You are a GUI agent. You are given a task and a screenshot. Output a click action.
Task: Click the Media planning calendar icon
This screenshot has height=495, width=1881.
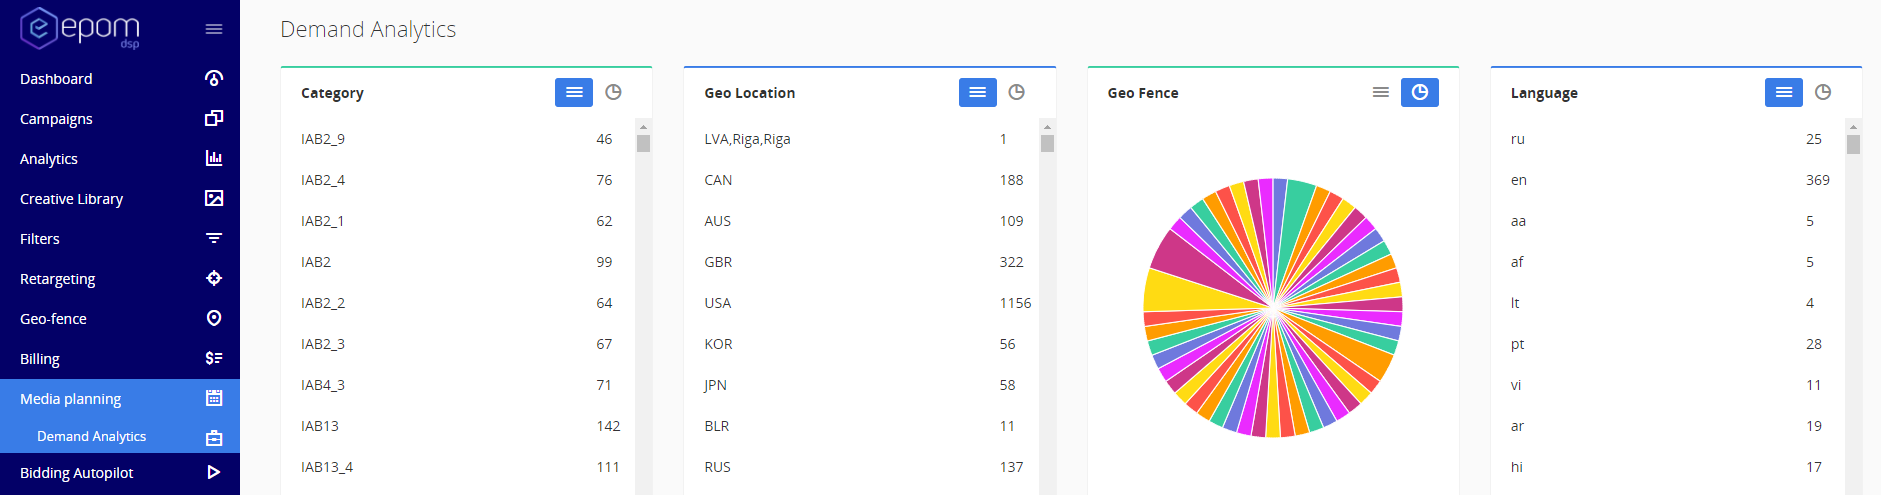[214, 398]
